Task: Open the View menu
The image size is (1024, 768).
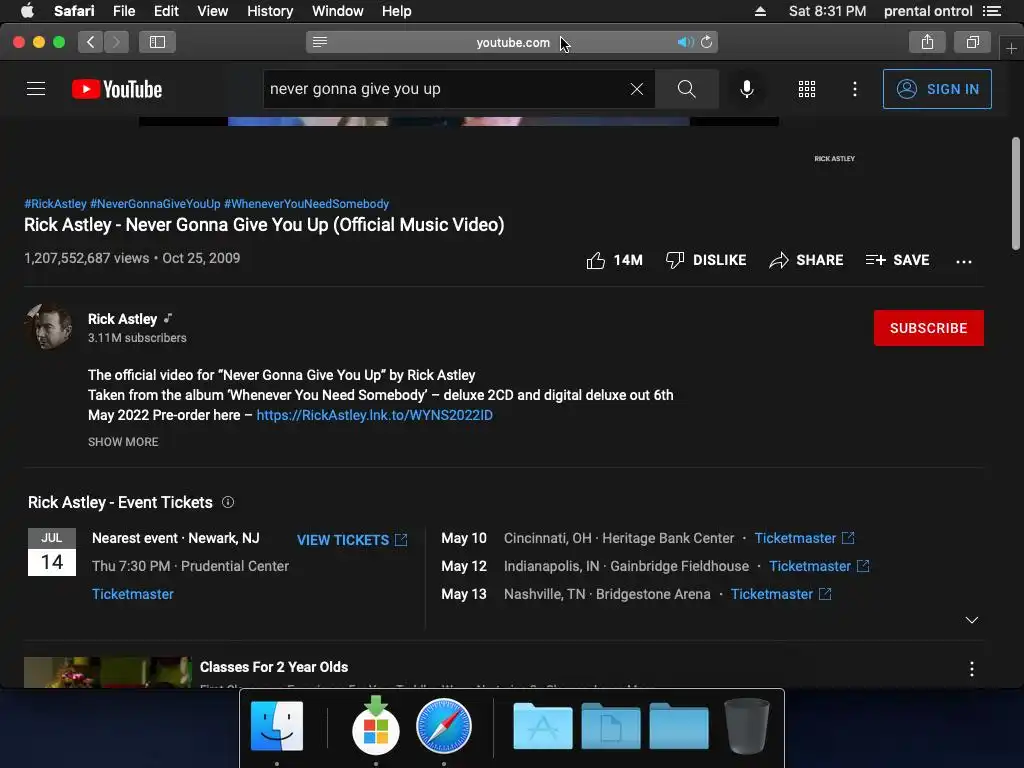Action: pos(213,11)
